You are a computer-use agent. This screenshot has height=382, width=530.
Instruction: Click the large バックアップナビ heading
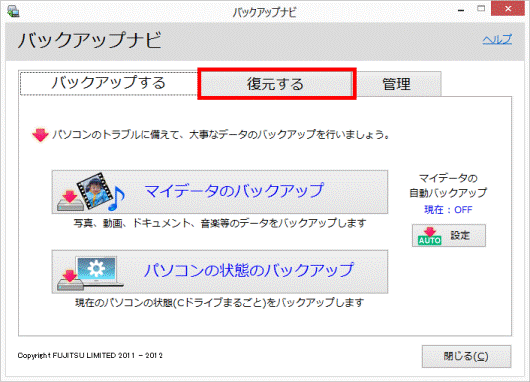(90, 40)
